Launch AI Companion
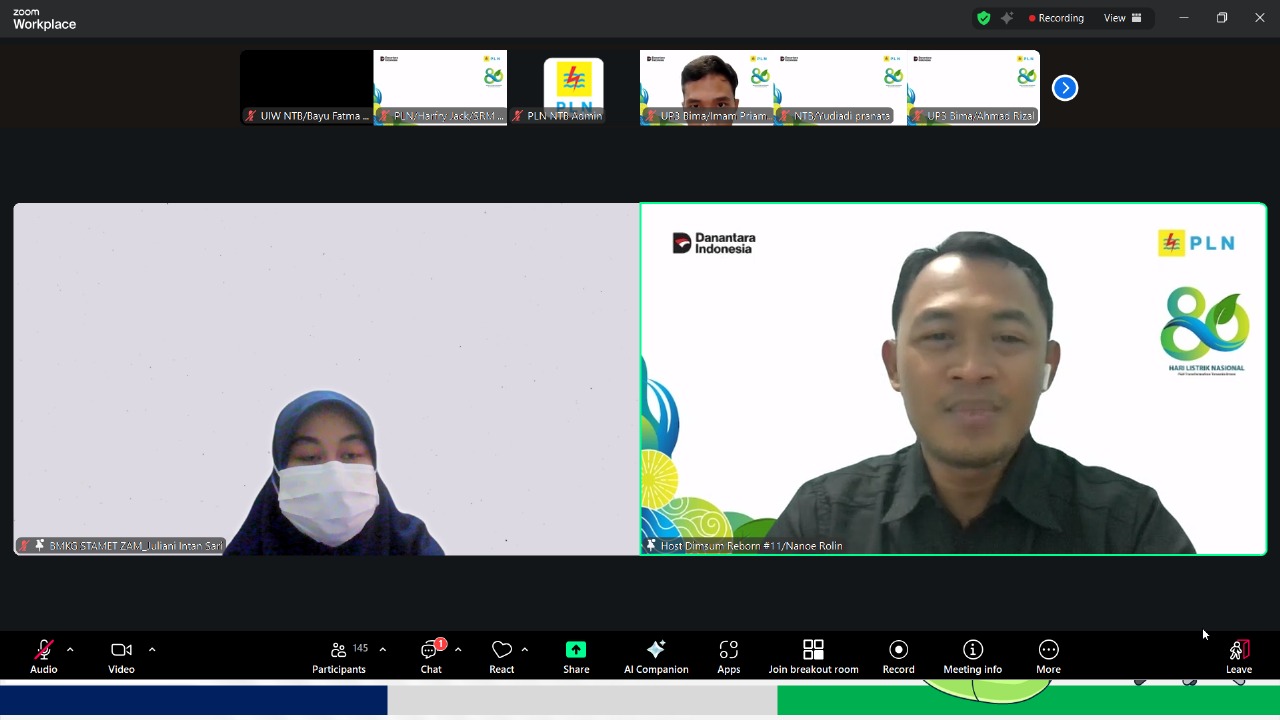This screenshot has height=720, width=1280. (656, 656)
